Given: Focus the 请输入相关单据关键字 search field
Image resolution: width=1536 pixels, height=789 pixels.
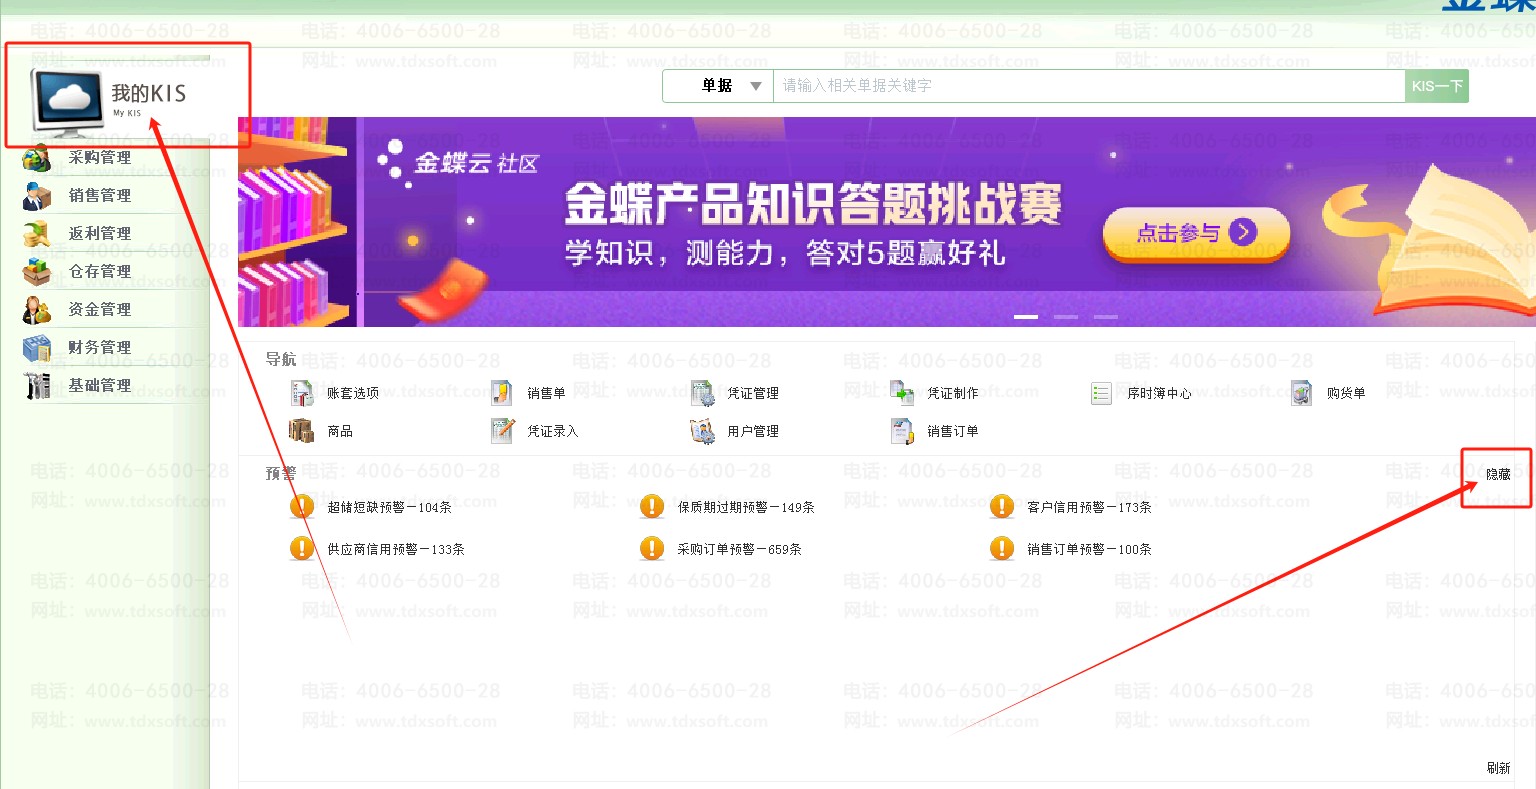Looking at the screenshot, I should pos(1089,86).
